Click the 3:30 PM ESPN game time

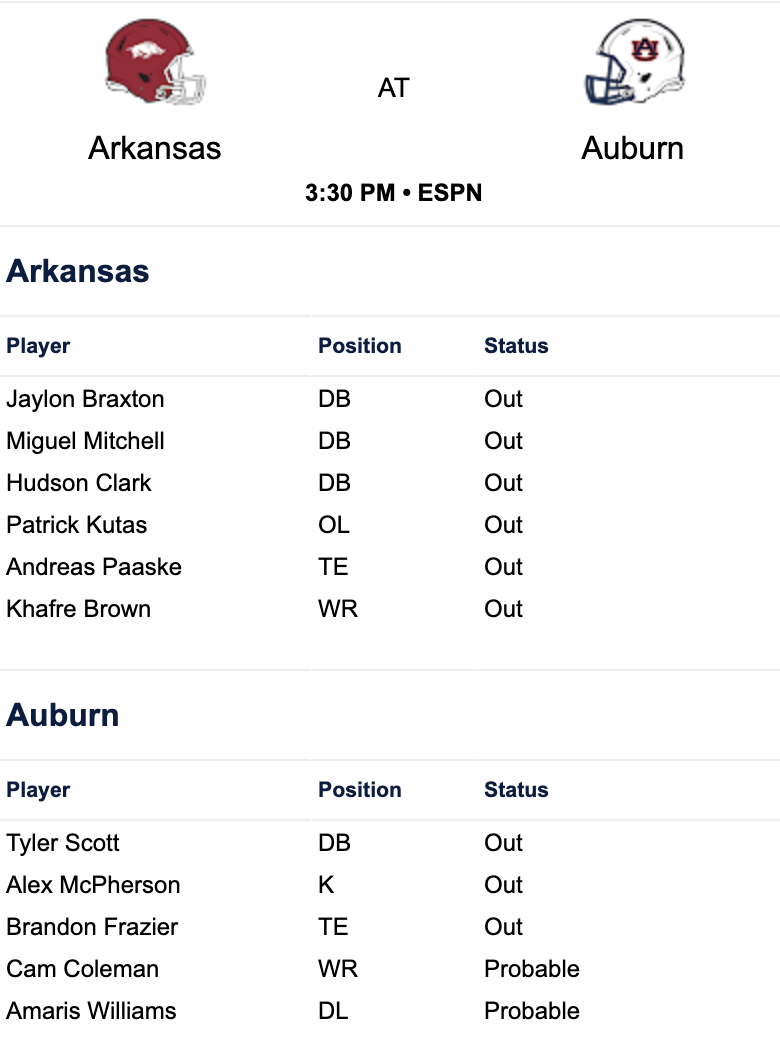coord(393,193)
